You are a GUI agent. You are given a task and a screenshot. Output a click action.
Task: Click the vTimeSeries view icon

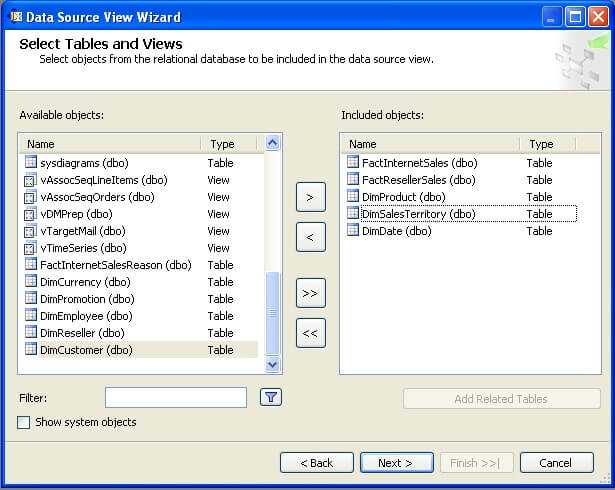(30, 248)
